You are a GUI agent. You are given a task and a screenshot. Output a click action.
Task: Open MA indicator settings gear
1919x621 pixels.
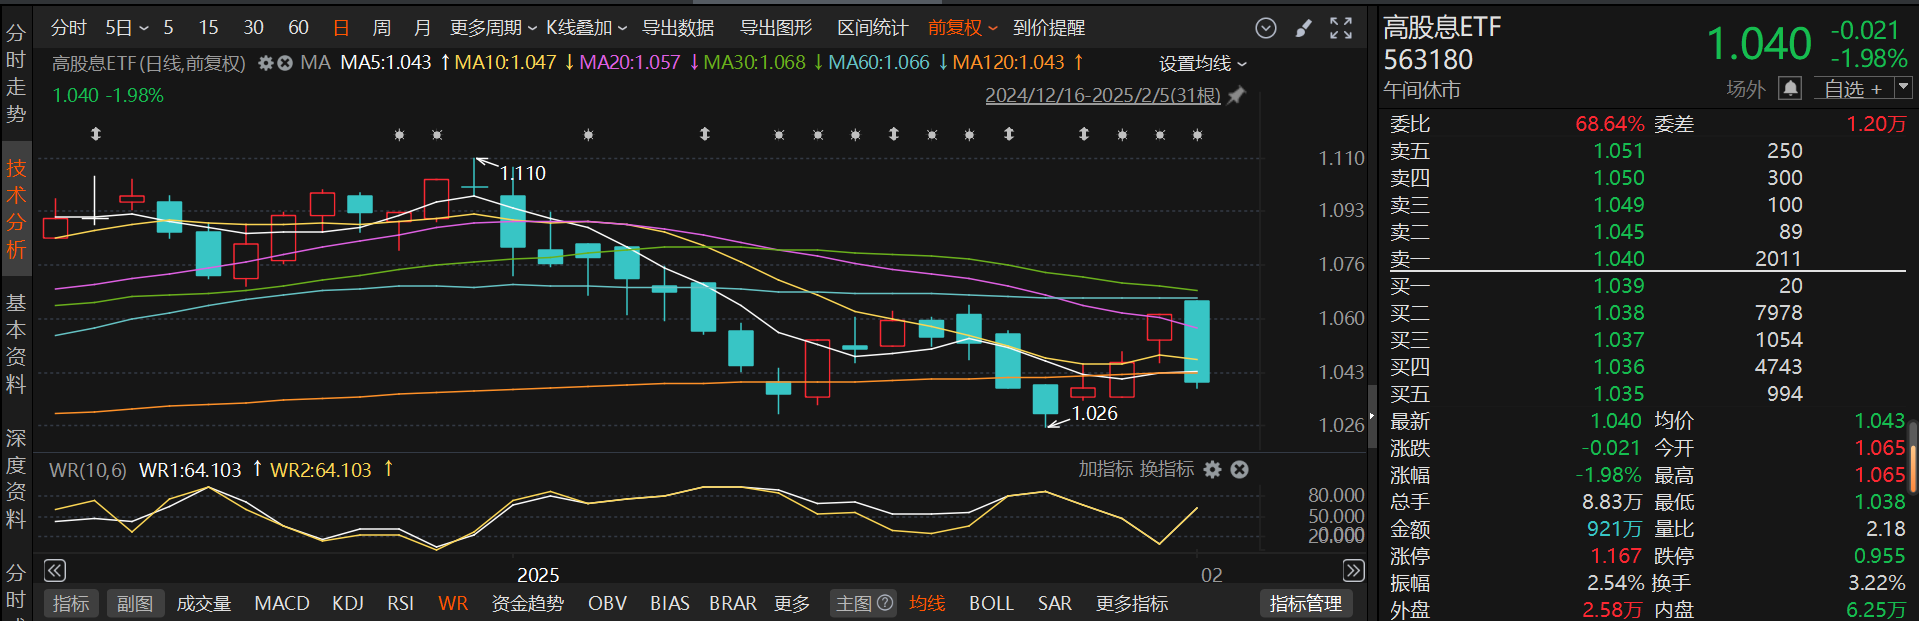266,63
